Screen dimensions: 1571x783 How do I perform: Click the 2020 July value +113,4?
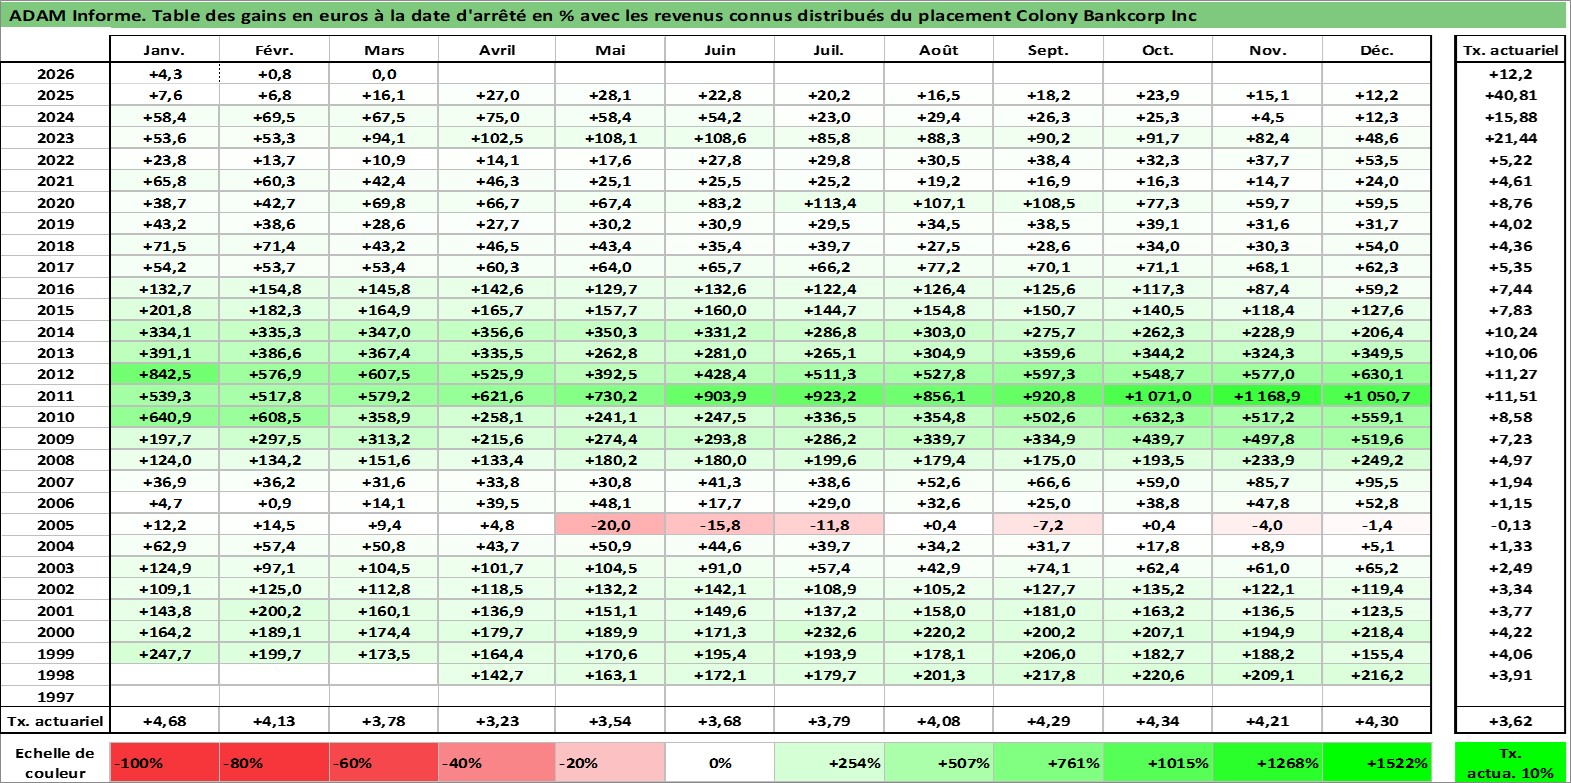[829, 203]
